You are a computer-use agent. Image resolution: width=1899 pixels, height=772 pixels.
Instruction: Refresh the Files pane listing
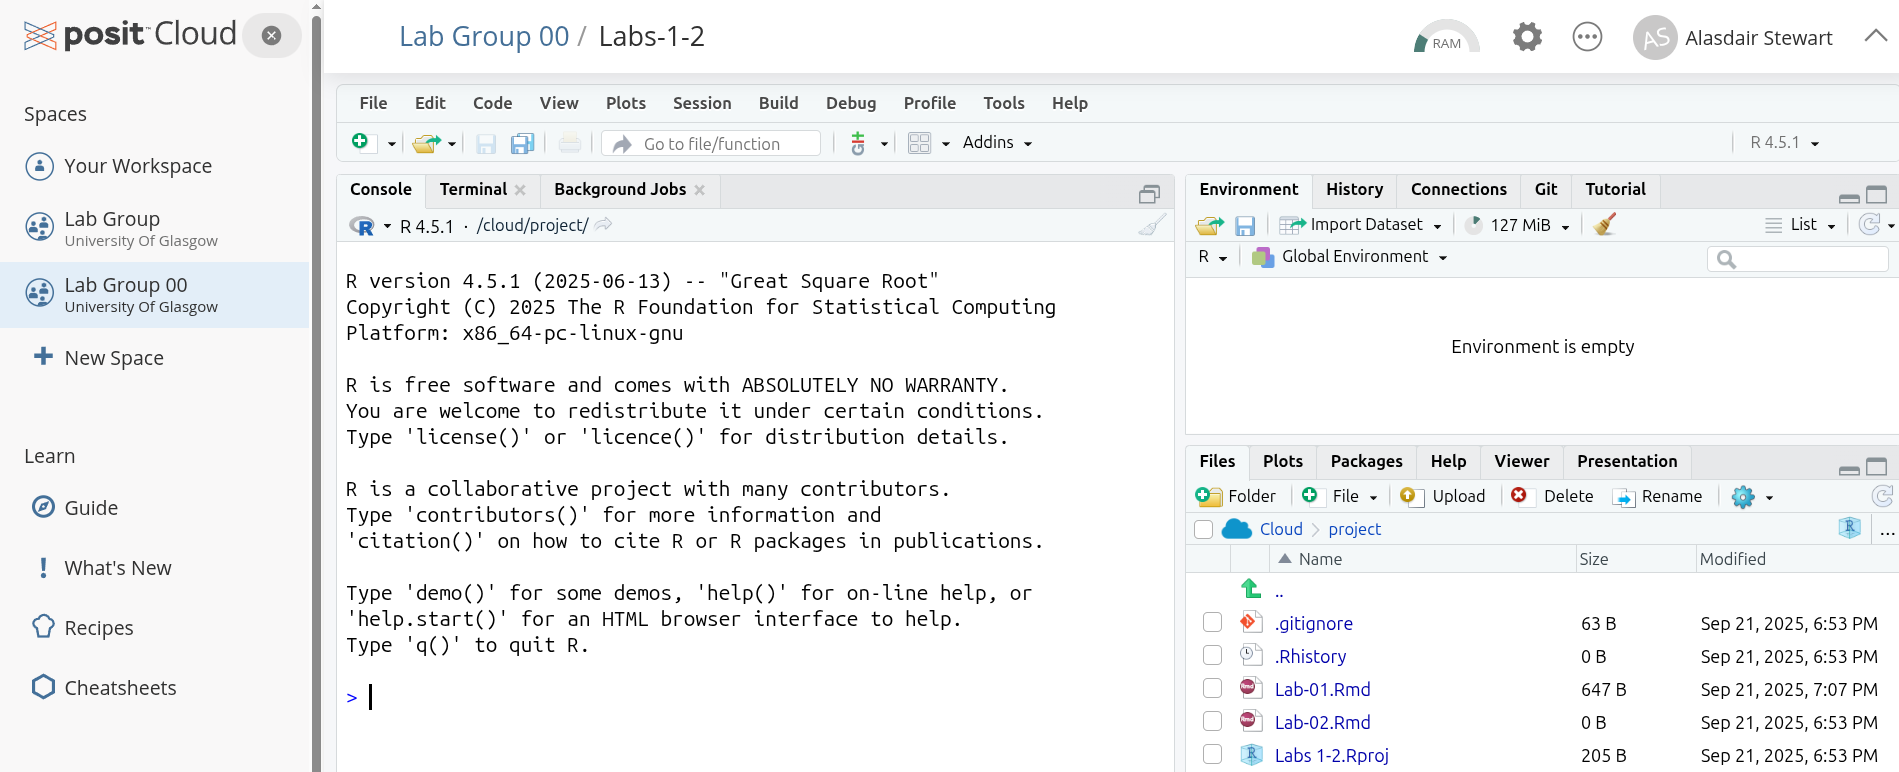[x=1882, y=496]
